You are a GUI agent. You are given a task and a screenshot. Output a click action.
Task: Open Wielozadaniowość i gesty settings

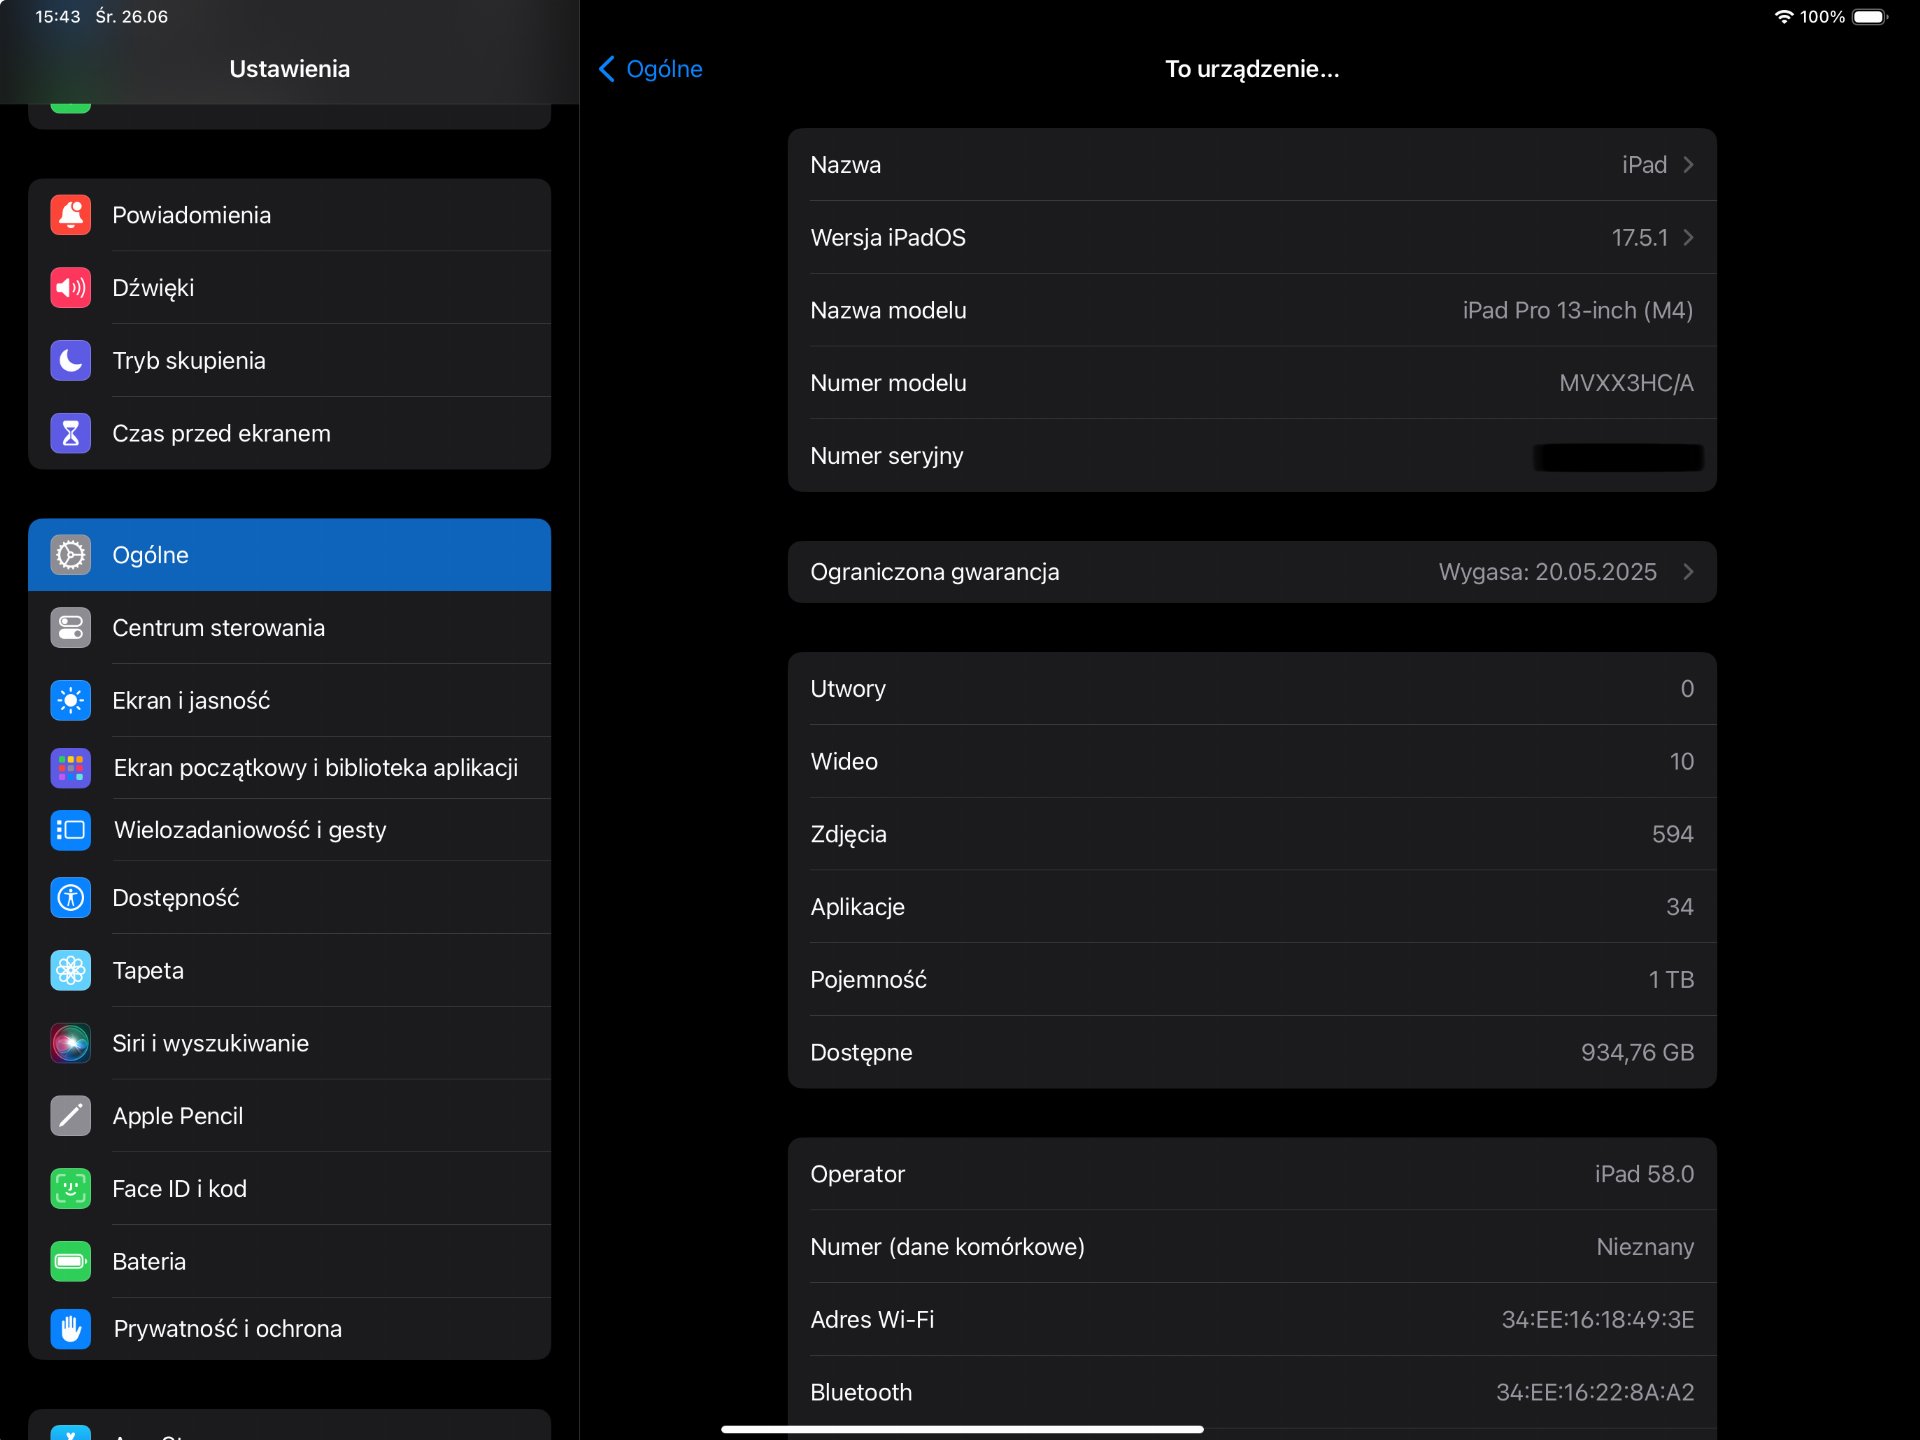point(290,830)
